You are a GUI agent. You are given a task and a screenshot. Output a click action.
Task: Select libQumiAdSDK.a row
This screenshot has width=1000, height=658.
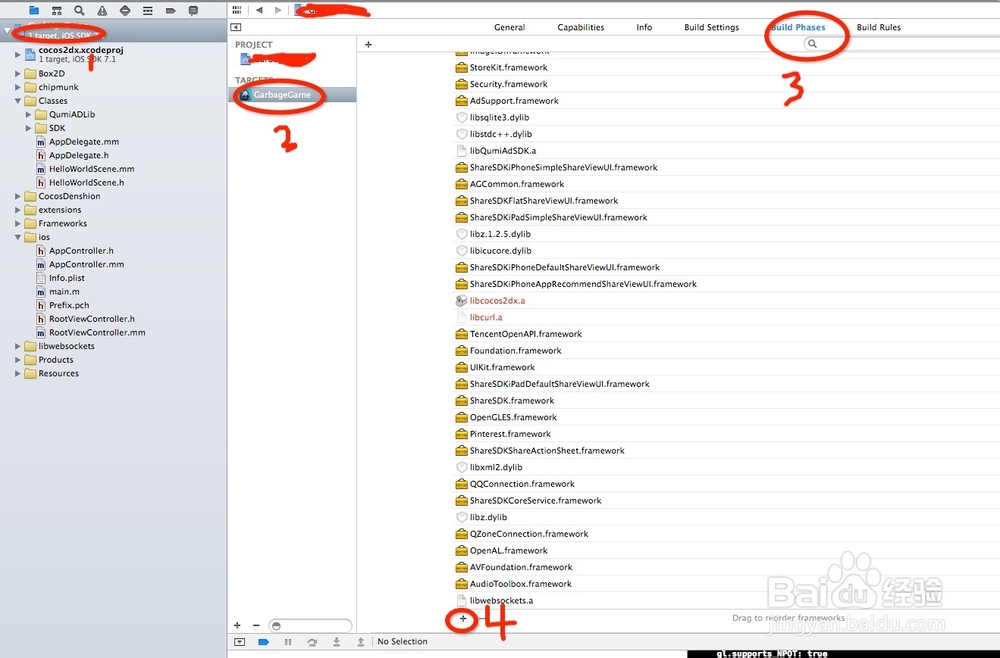[x=726, y=150]
